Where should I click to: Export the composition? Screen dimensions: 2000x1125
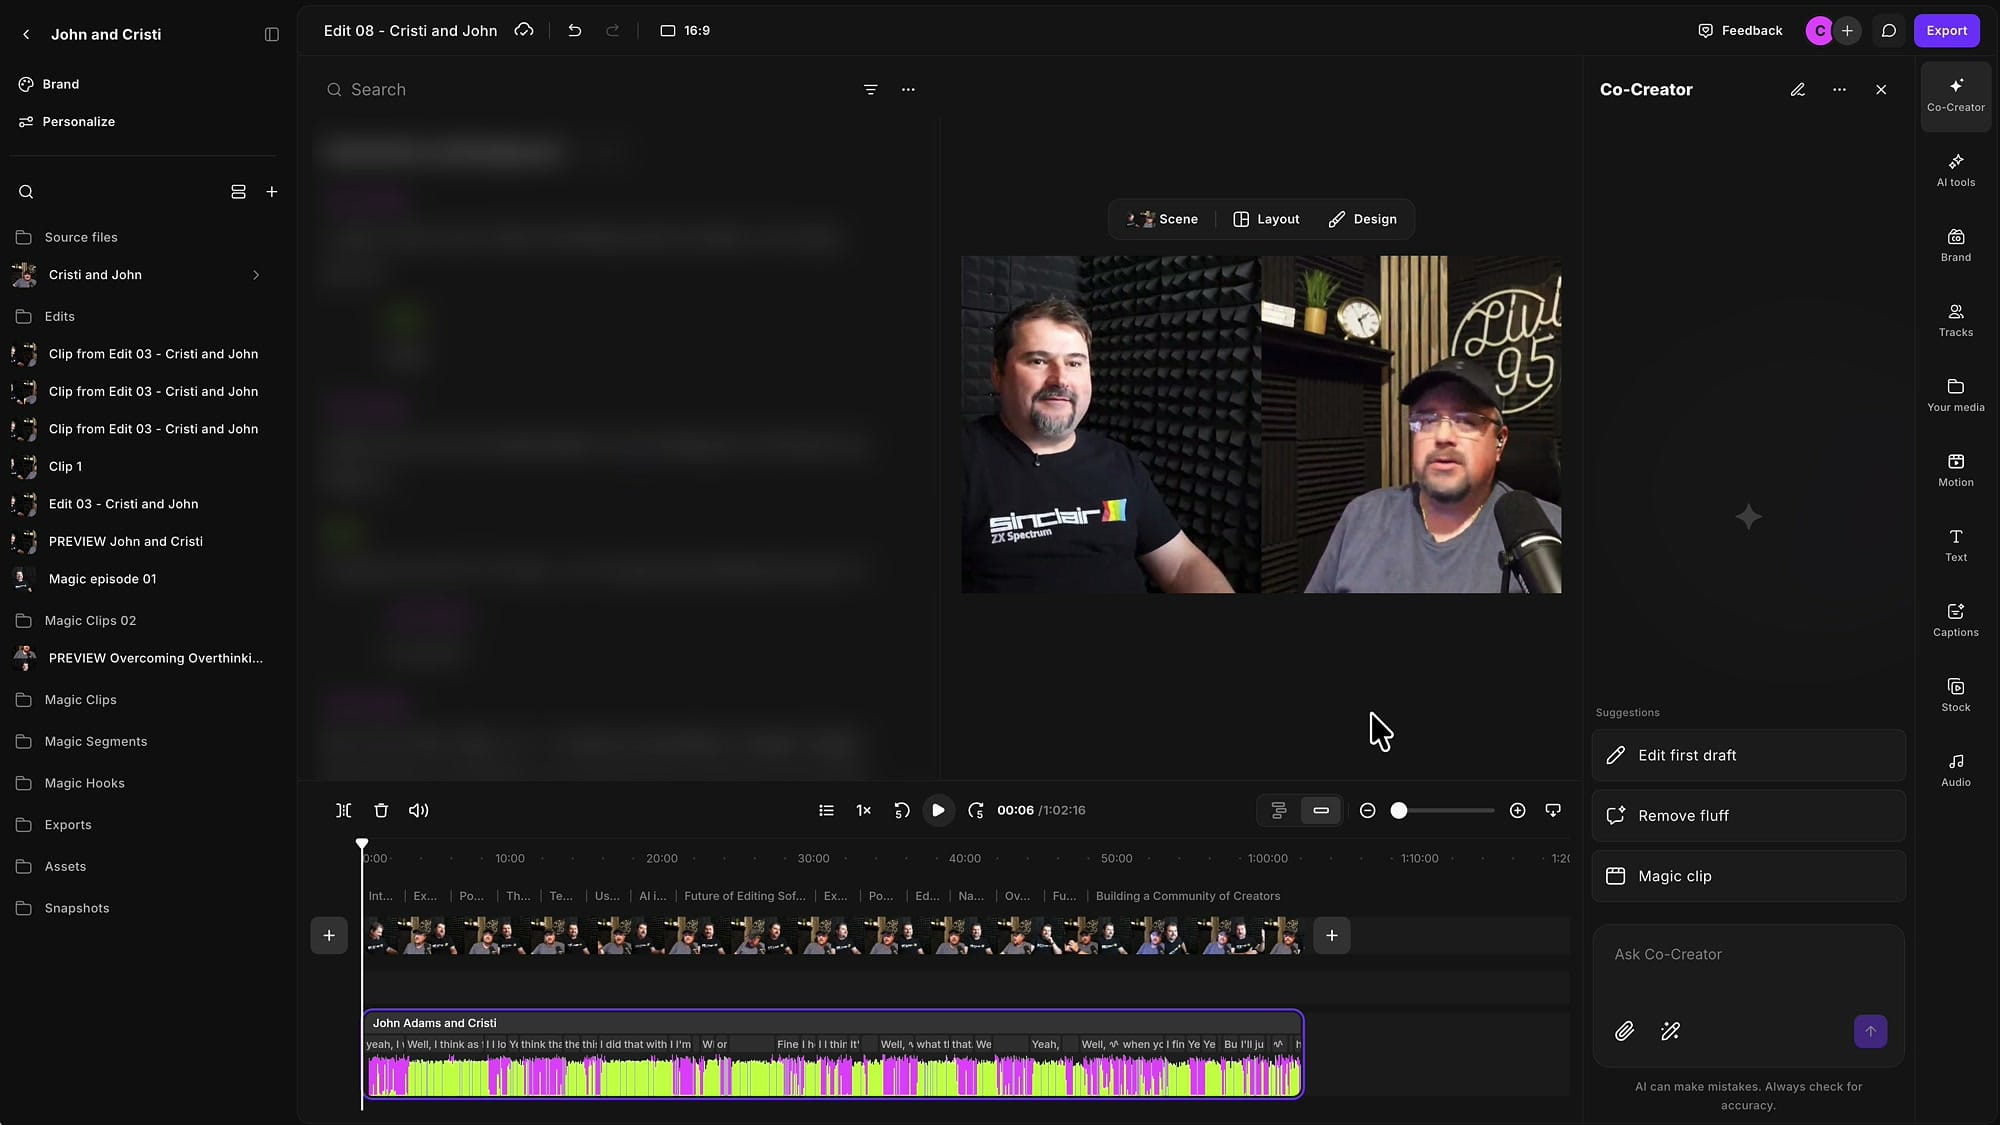(x=1946, y=31)
